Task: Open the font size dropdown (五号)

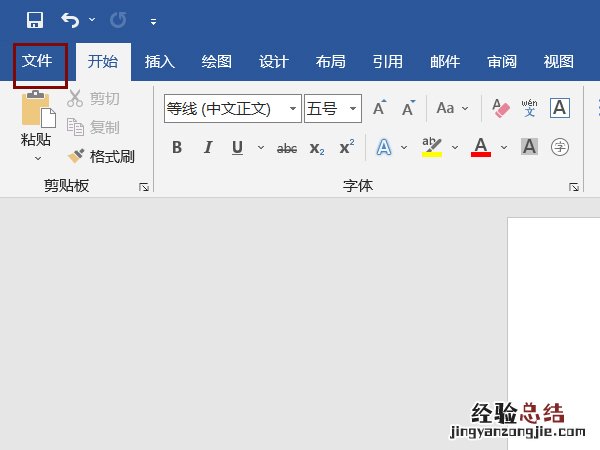Action: pos(354,108)
